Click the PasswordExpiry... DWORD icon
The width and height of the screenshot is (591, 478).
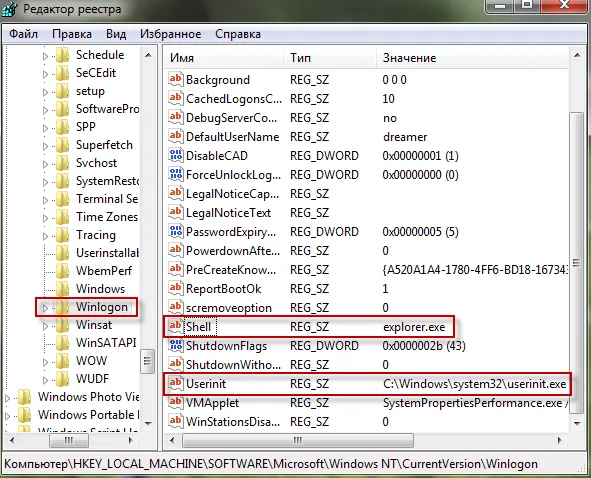pyautogui.click(x=175, y=231)
